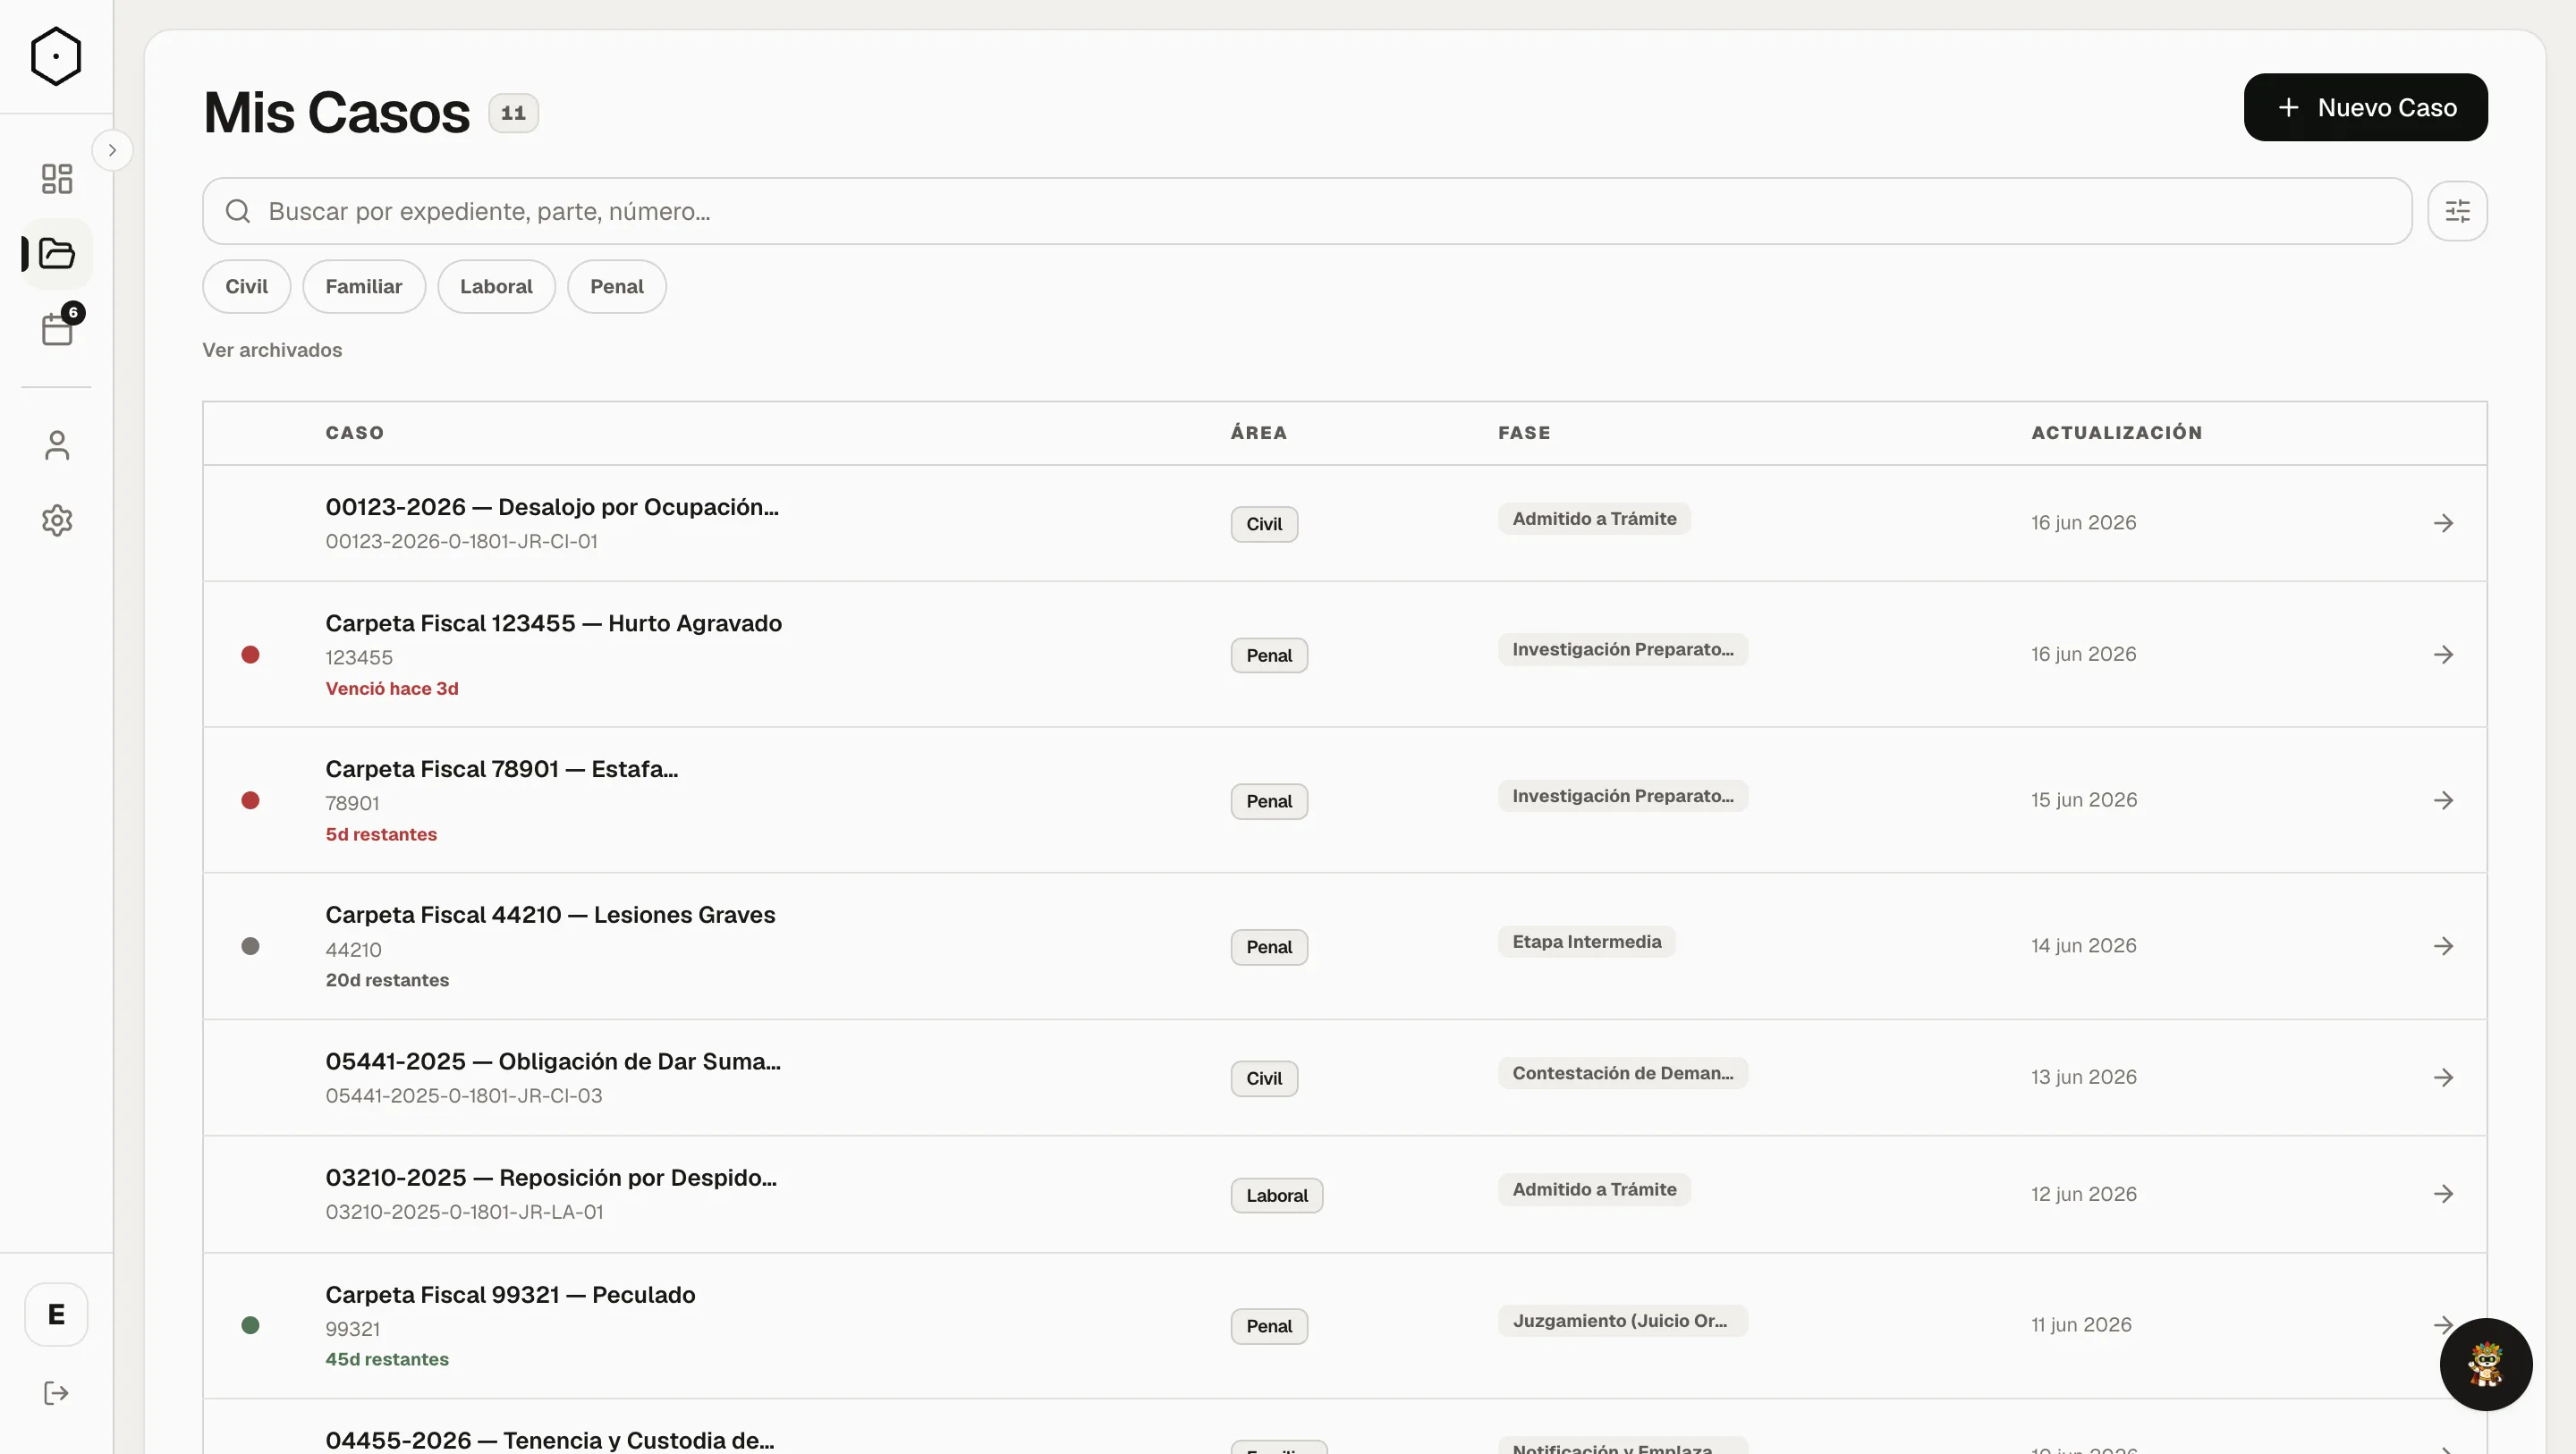The height and width of the screenshot is (1454, 2576).
Task: Open the settings gear icon
Action: click(57, 520)
